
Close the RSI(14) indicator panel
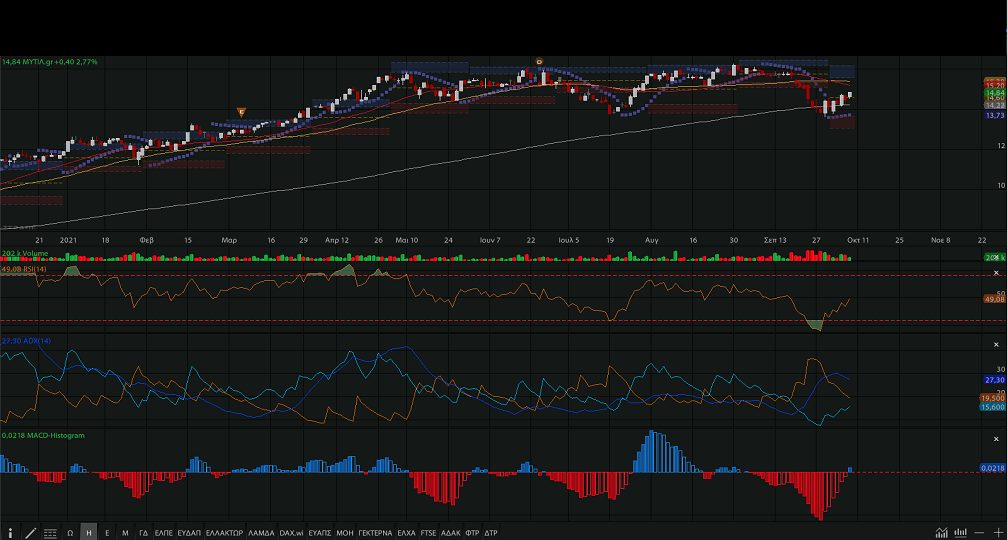click(996, 273)
